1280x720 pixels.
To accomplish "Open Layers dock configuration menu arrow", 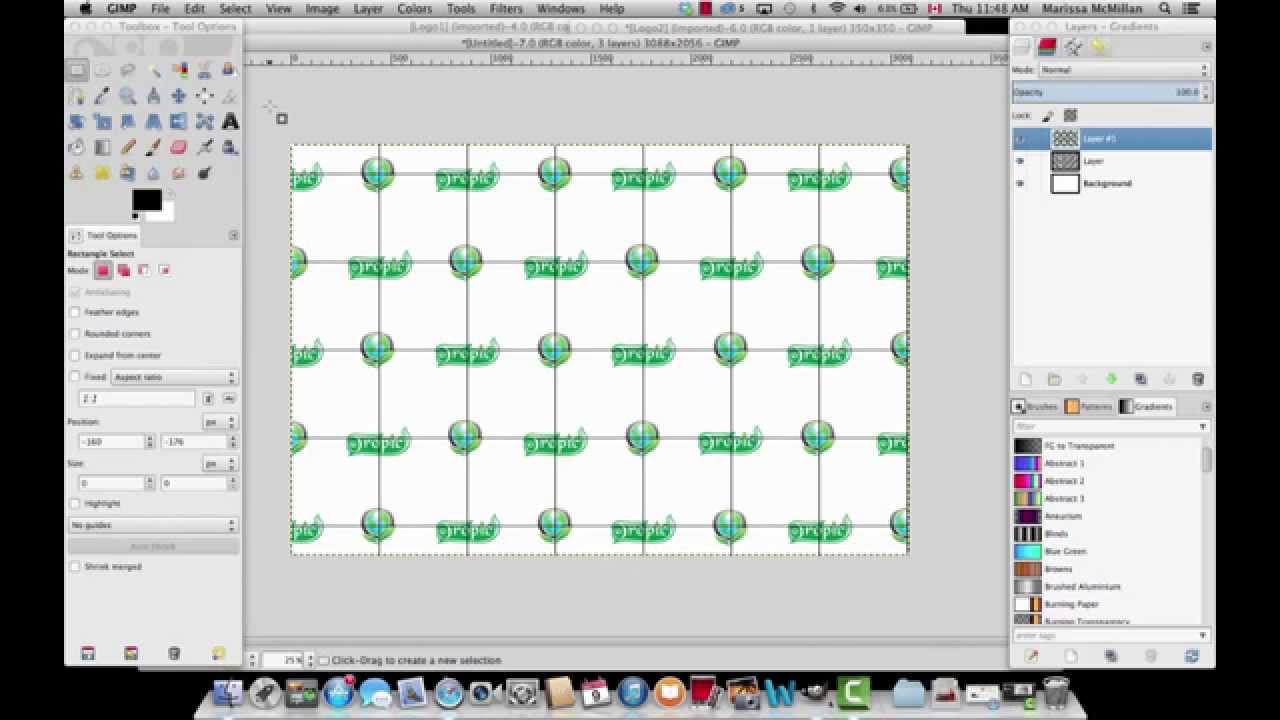I will click(1206, 46).
